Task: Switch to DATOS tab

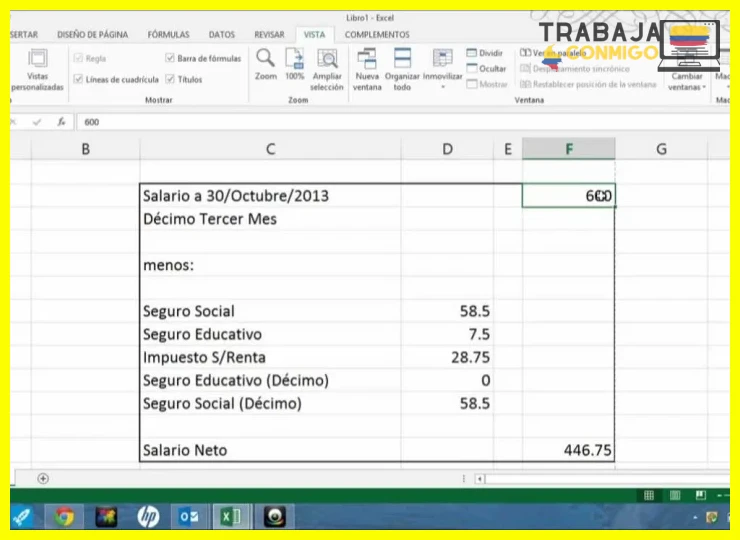Action: 221,34
